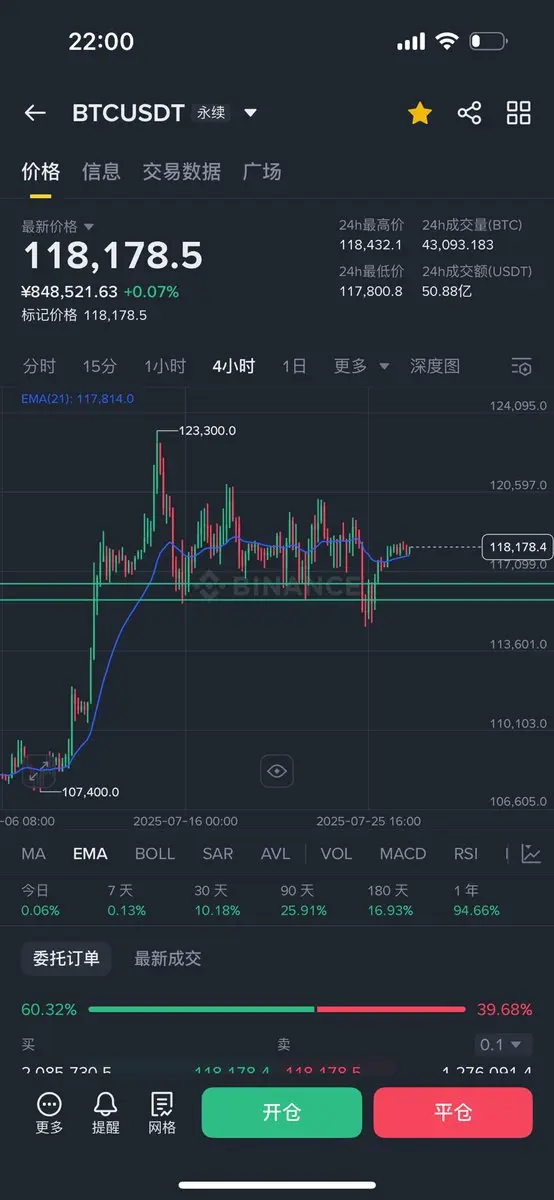Click the buy/sell ratio bar
The height and width of the screenshot is (1200, 554).
tap(277, 1010)
